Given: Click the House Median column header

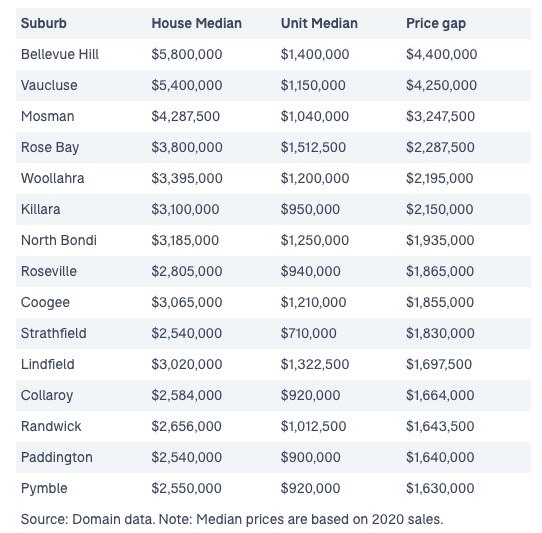Looking at the screenshot, I should pos(196,24).
